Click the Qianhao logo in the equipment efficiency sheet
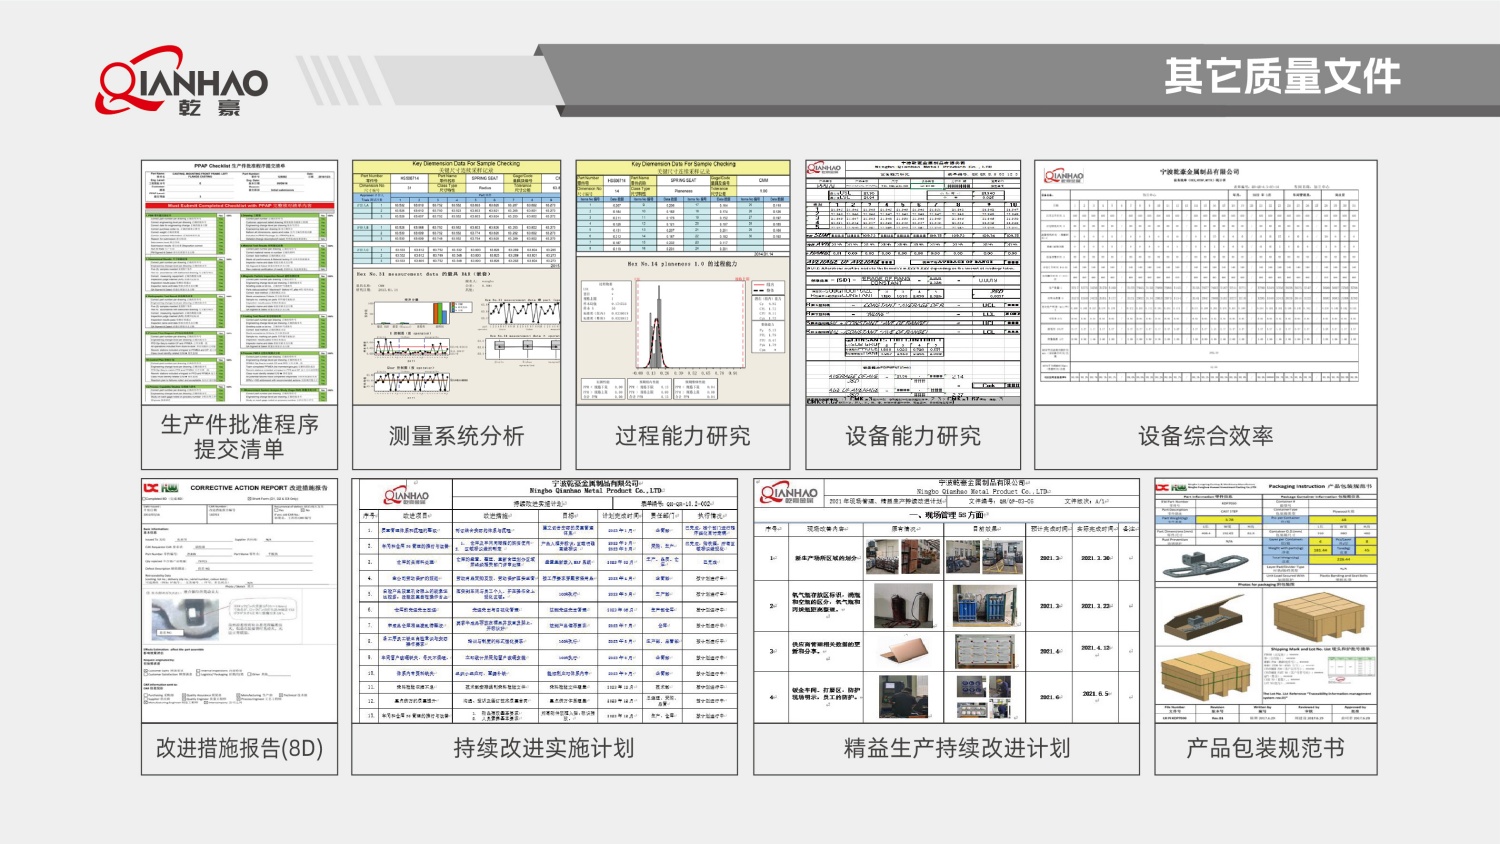 pos(1065,176)
